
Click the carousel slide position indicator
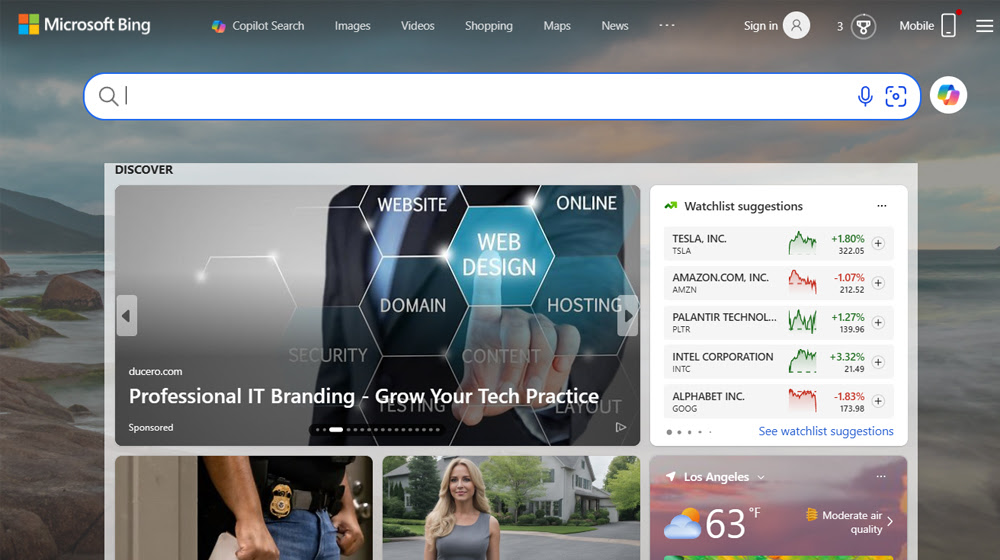point(378,429)
